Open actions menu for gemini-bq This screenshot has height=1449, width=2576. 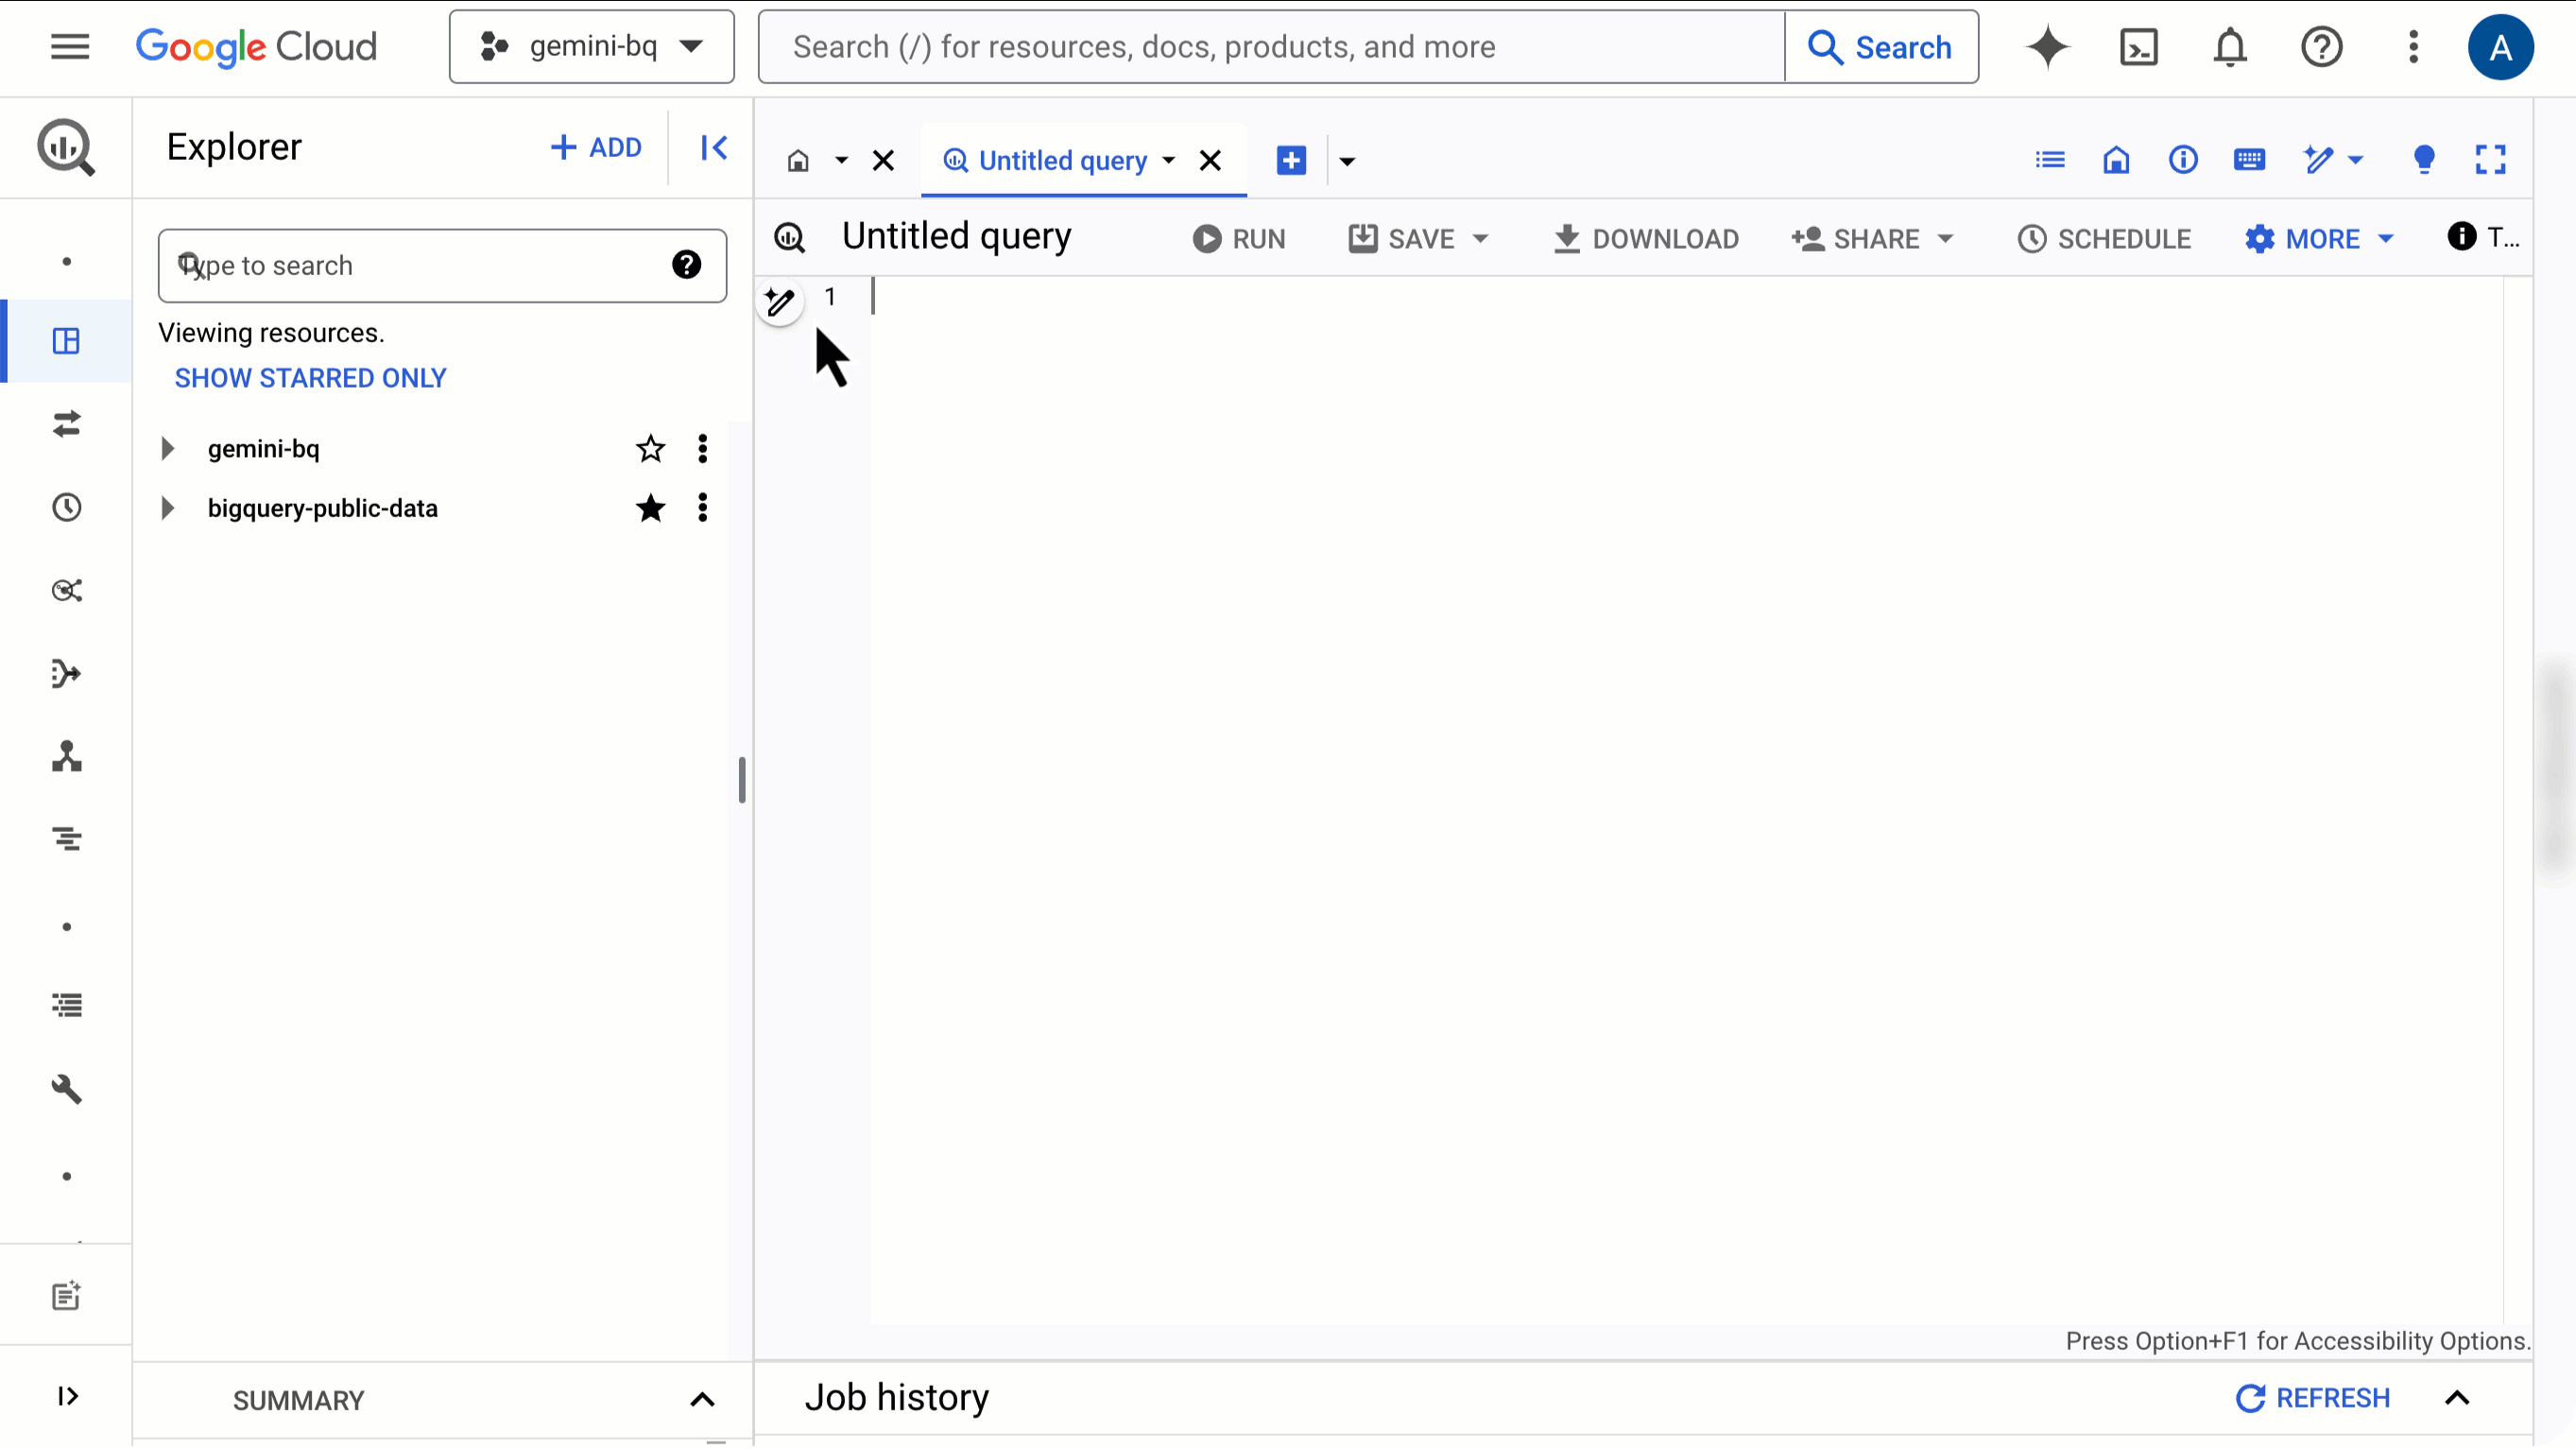click(x=702, y=449)
